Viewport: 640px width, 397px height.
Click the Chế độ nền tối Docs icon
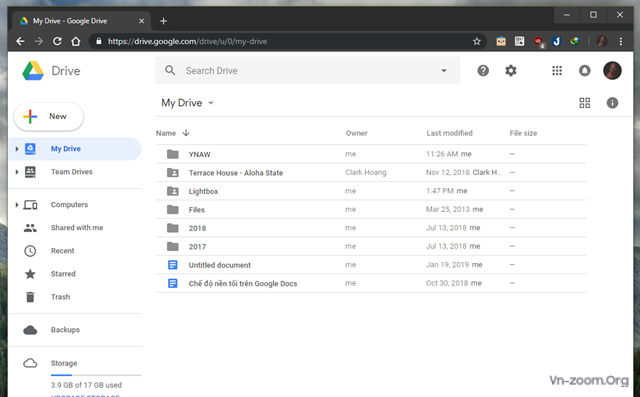[x=173, y=283]
